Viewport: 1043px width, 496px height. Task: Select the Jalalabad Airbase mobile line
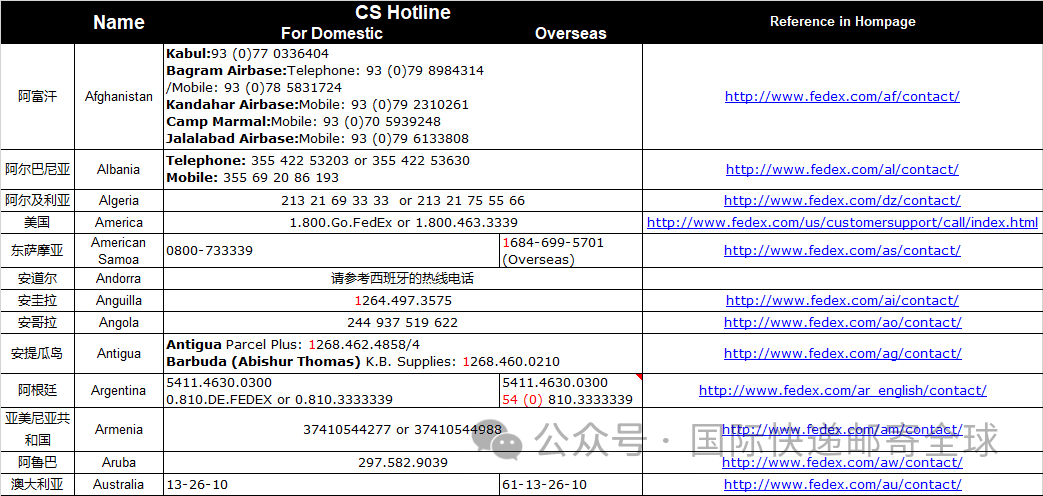[317, 139]
